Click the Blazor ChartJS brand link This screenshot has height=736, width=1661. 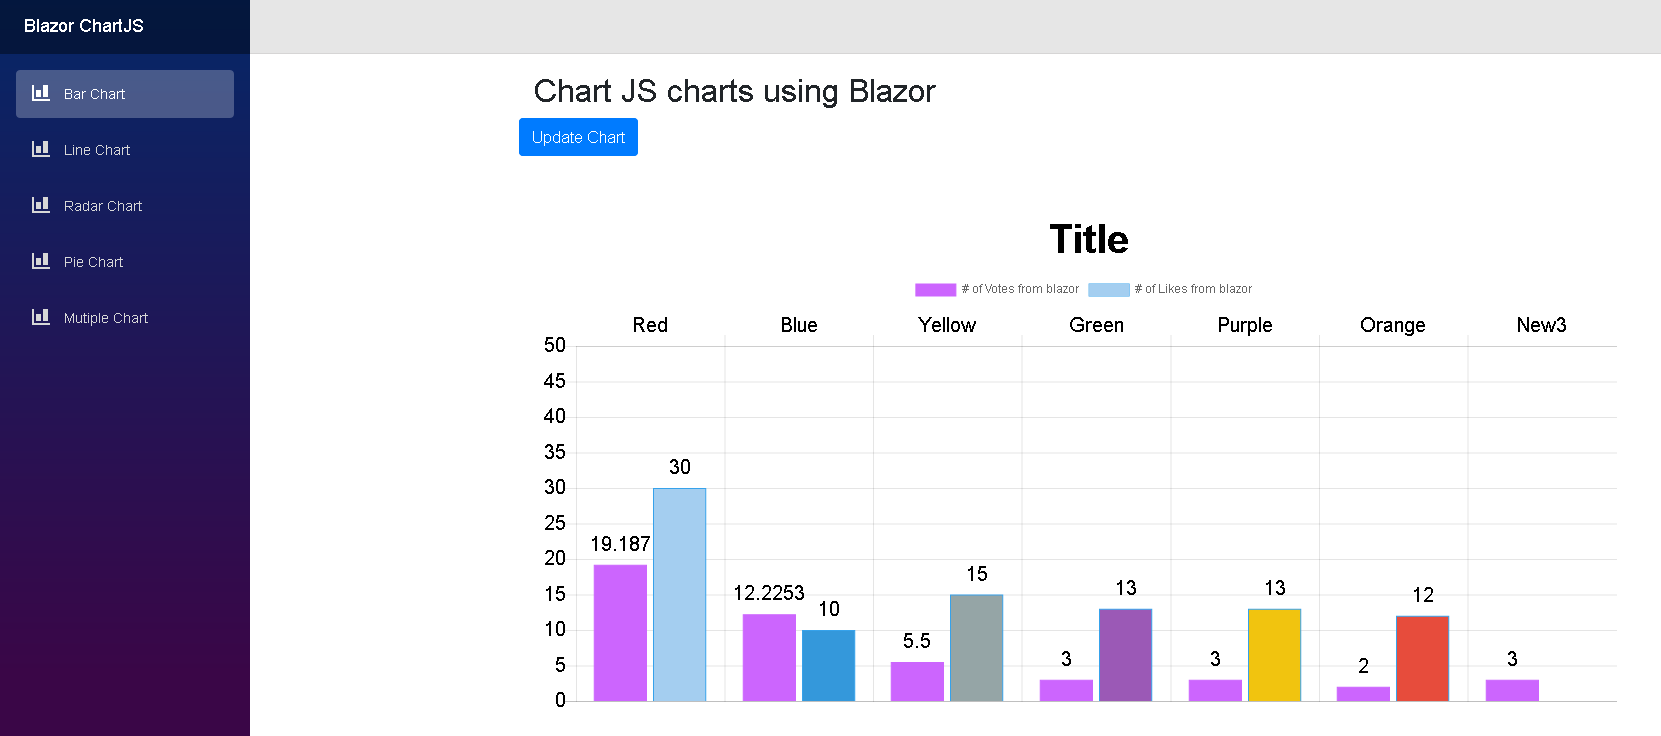tap(84, 26)
